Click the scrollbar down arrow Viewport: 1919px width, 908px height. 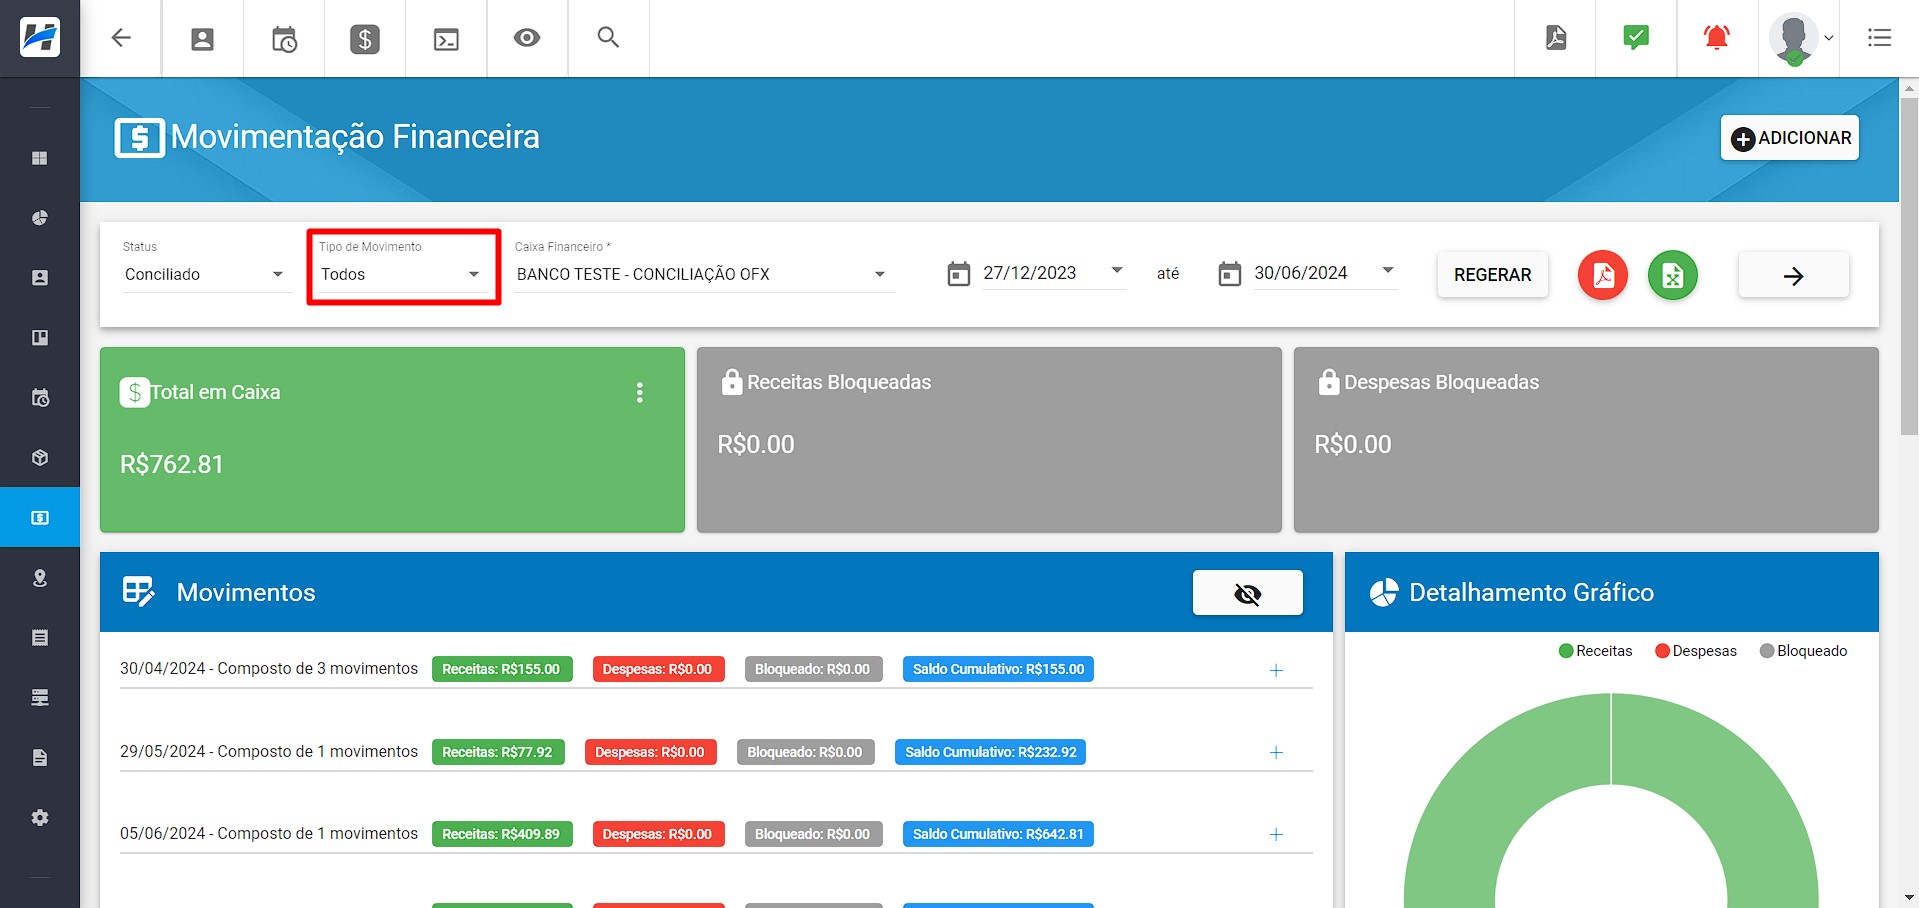pos(1909,898)
